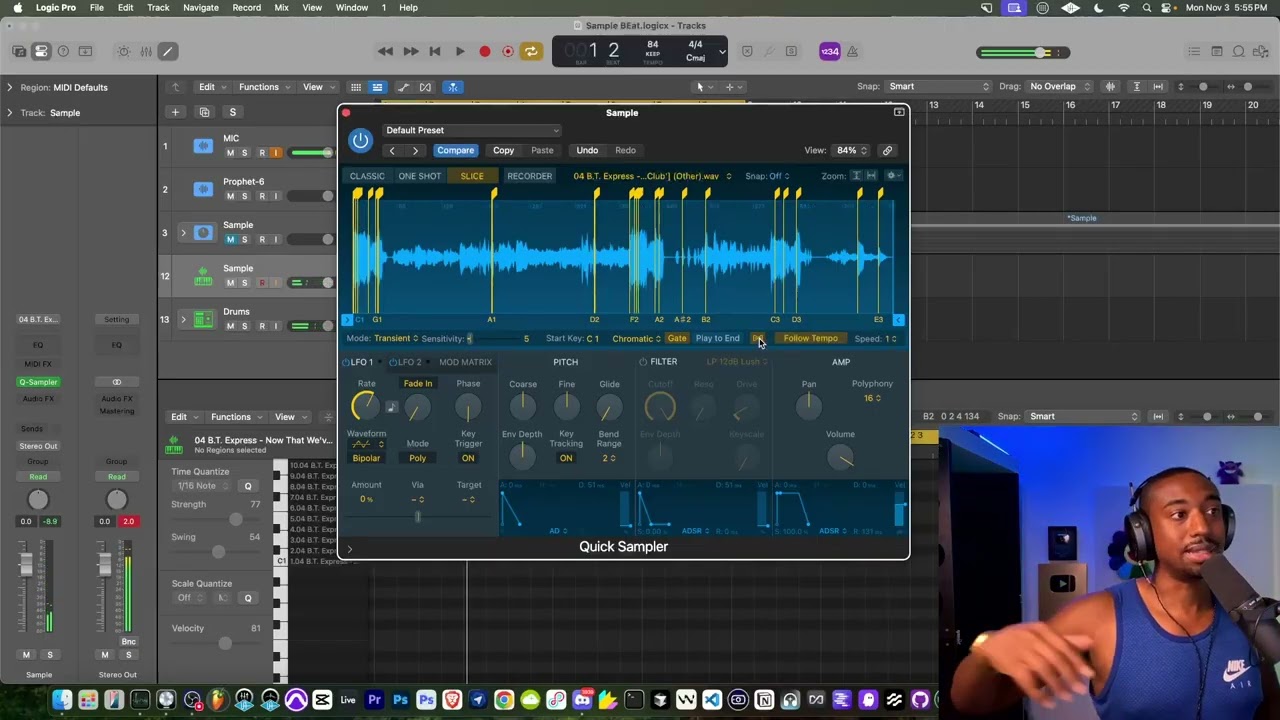Enable the Automation view icon
Viewport: 1280px width, 720px height.
[x=403, y=87]
